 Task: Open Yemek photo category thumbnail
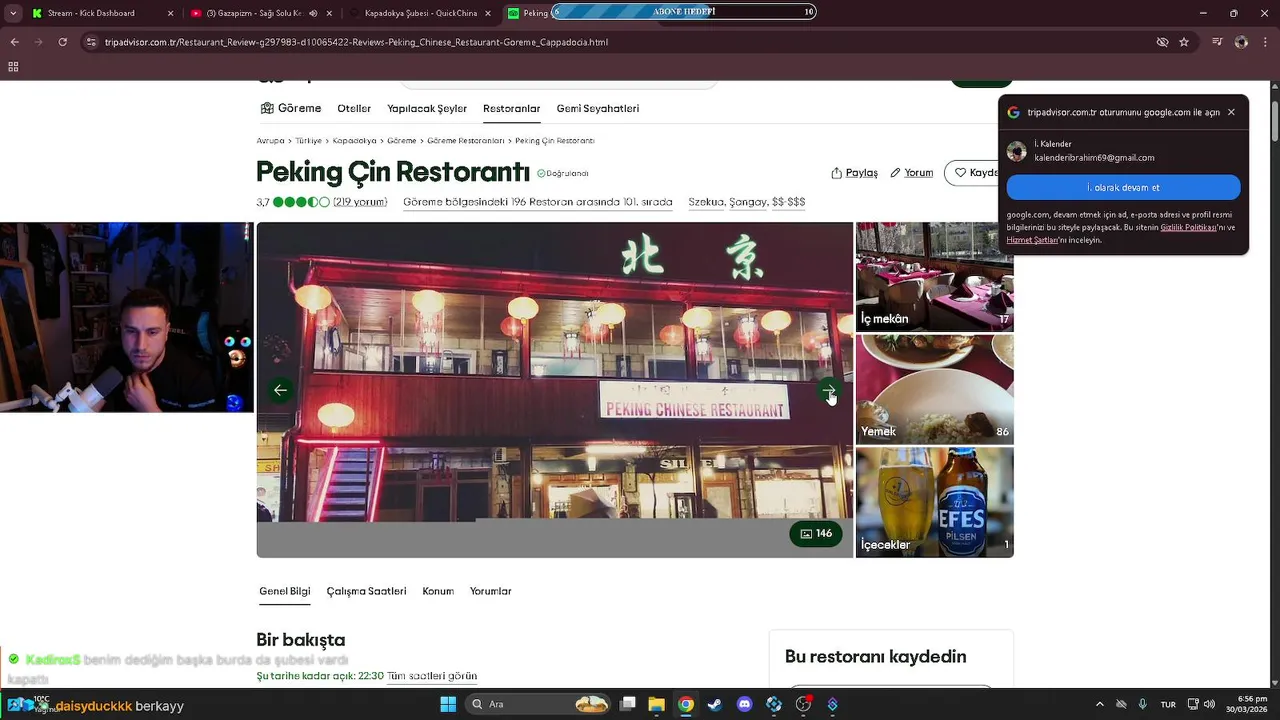[934, 389]
